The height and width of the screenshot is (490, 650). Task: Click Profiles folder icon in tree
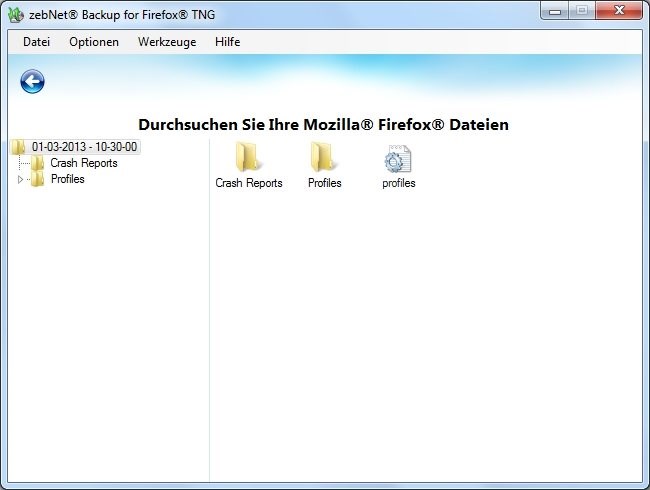pos(38,179)
